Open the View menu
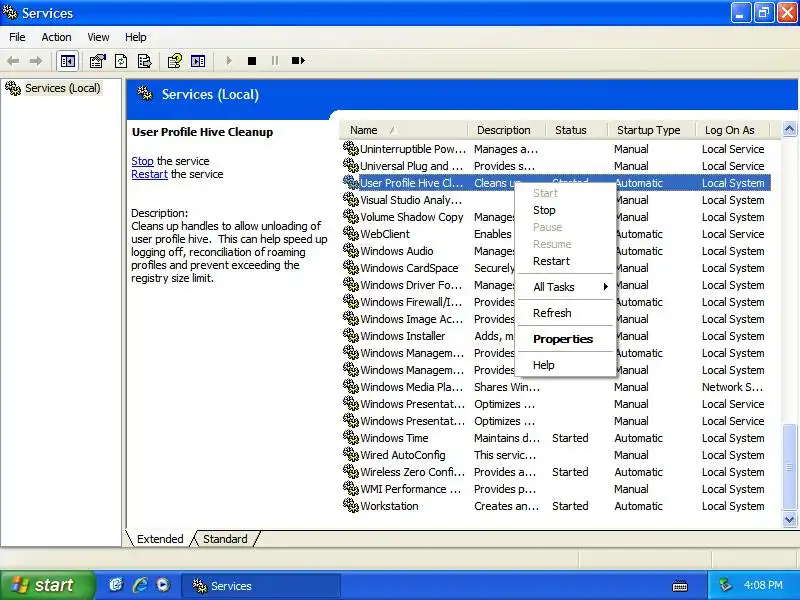This screenshot has height=600, width=800. pyautogui.click(x=98, y=37)
